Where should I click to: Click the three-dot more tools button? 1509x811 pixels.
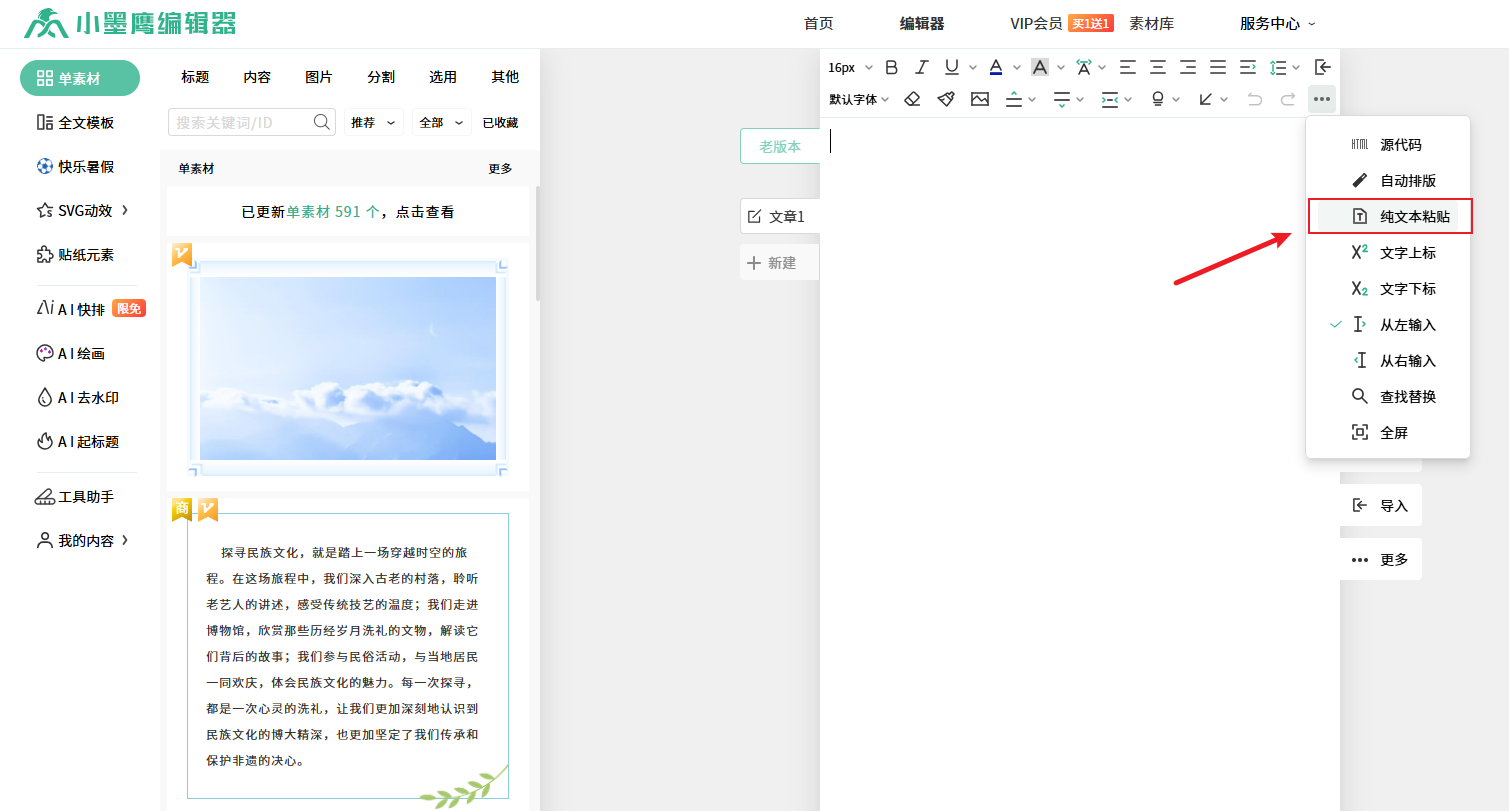1323,99
